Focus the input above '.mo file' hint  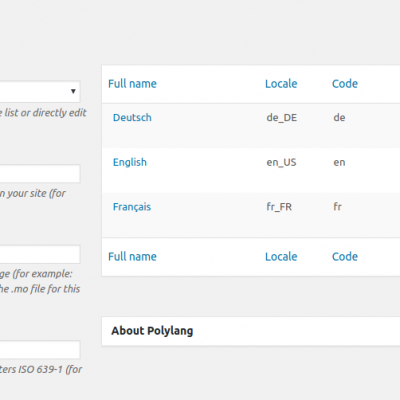(x=40, y=255)
